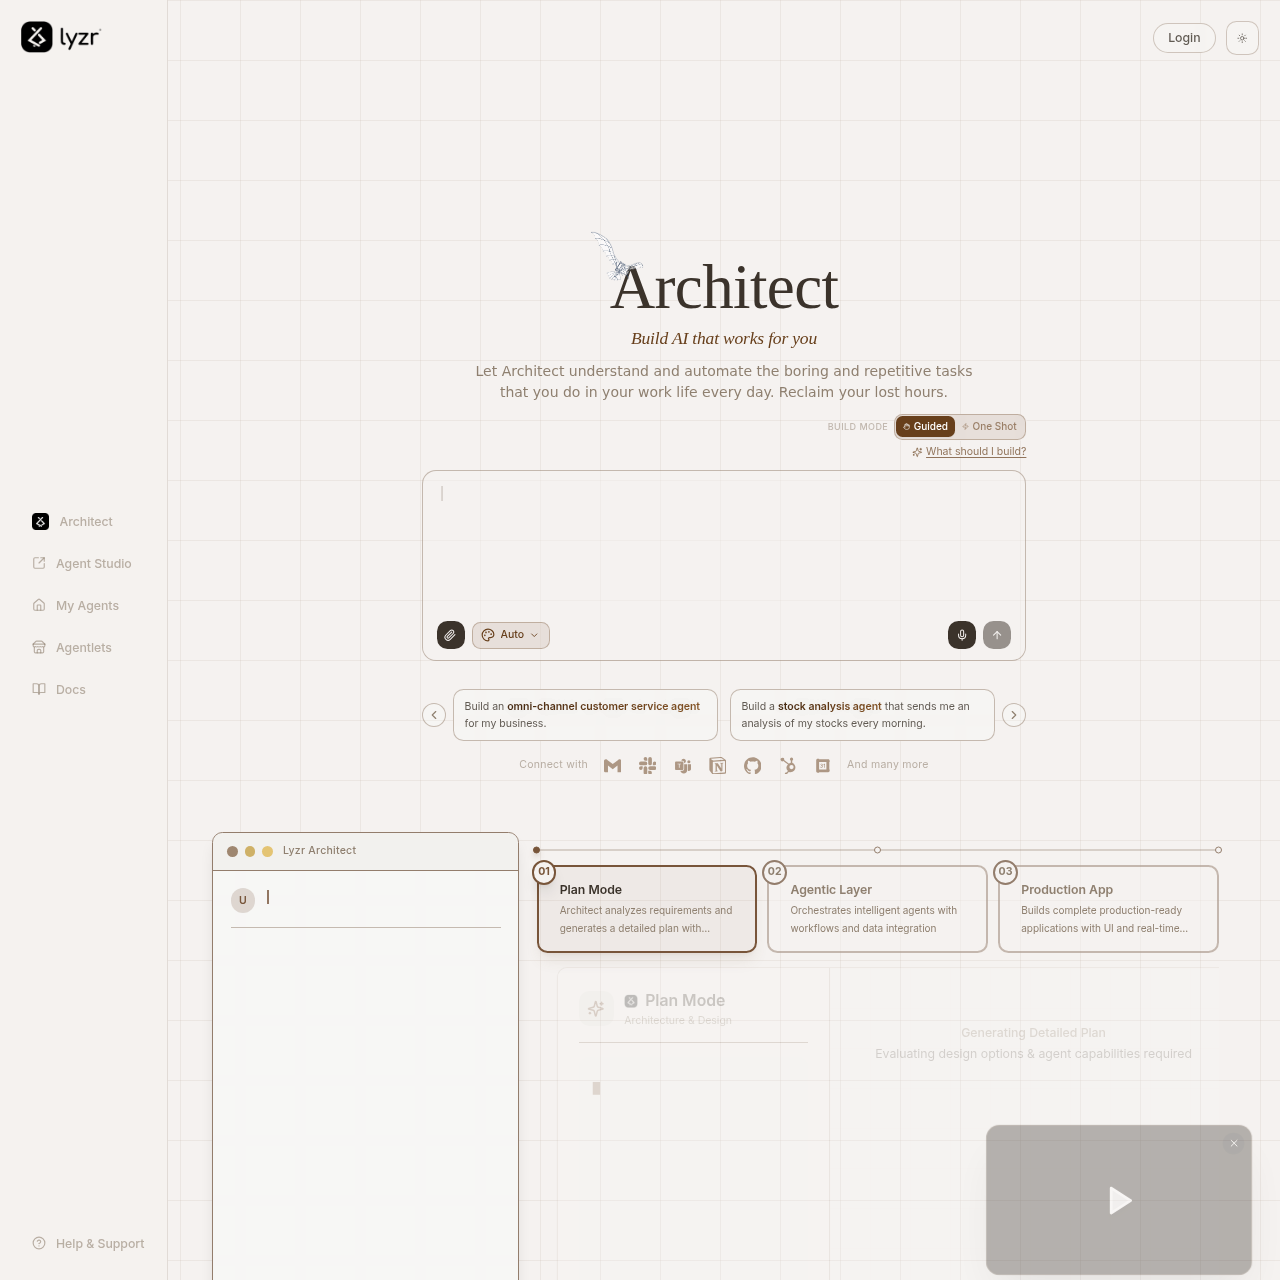Image resolution: width=1280 pixels, height=1280 pixels.
Task: Open the Notion integration icon
Action: point(718,765)
